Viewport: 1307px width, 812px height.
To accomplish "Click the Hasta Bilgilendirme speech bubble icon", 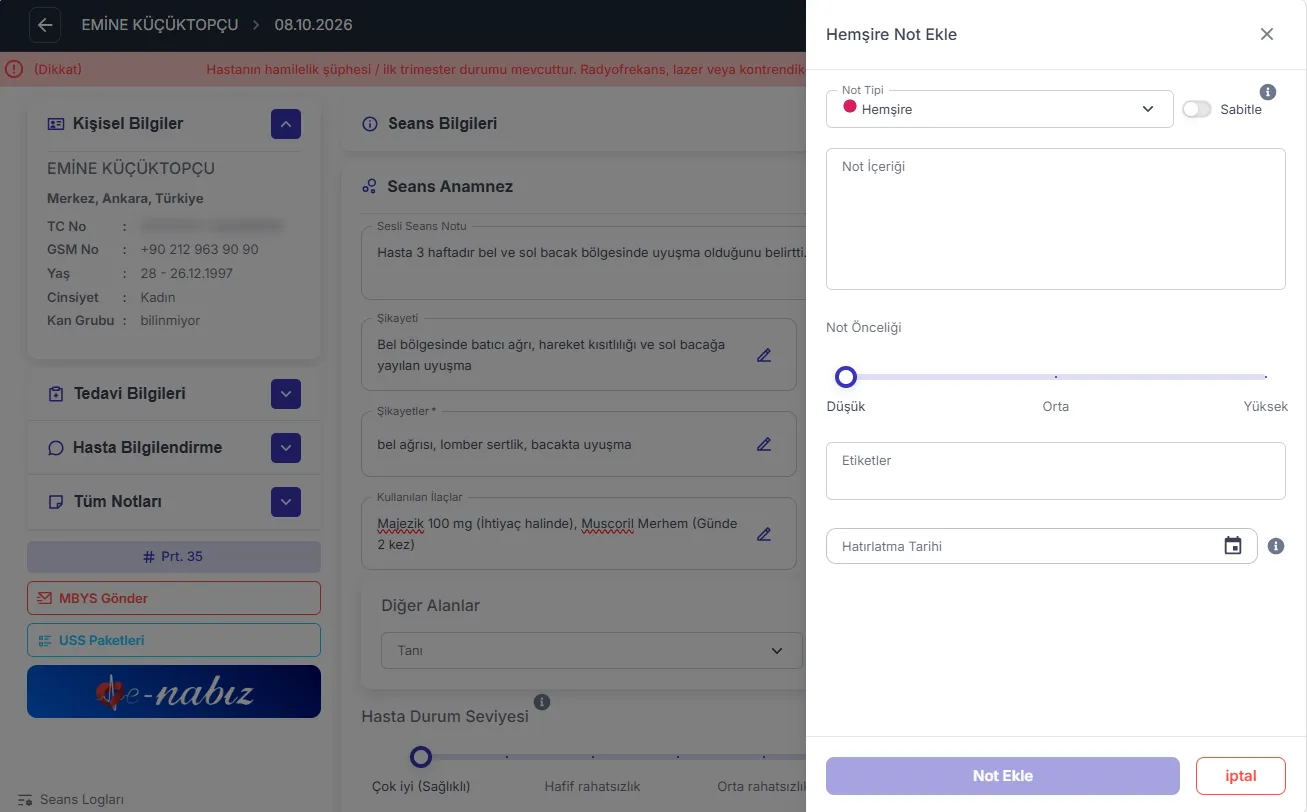I will [56, 448].
